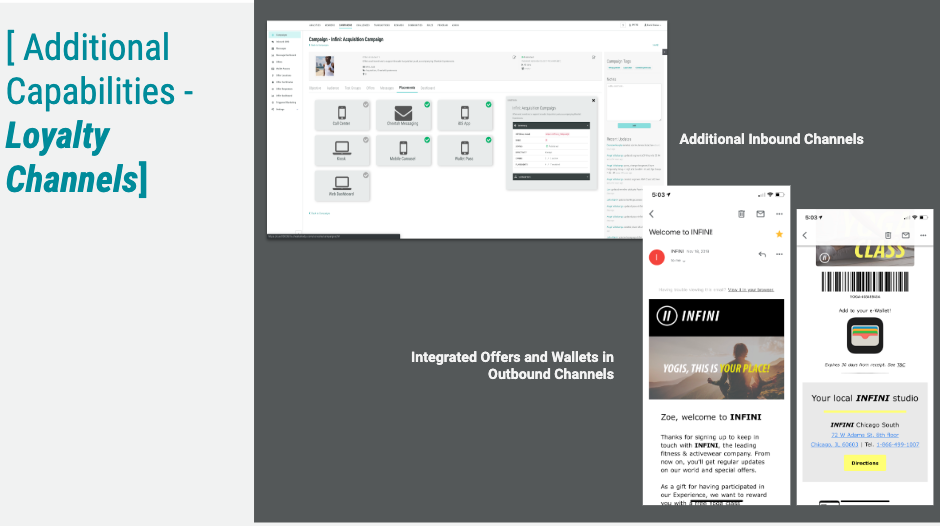The width and height of the screenshot is (940, 526).
Task: Open the Messages tab in campaign
Action: click(386, 88)
